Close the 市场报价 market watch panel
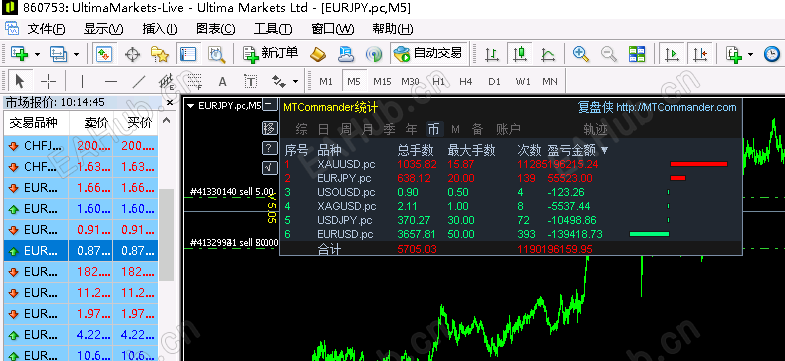 [170, 103]
